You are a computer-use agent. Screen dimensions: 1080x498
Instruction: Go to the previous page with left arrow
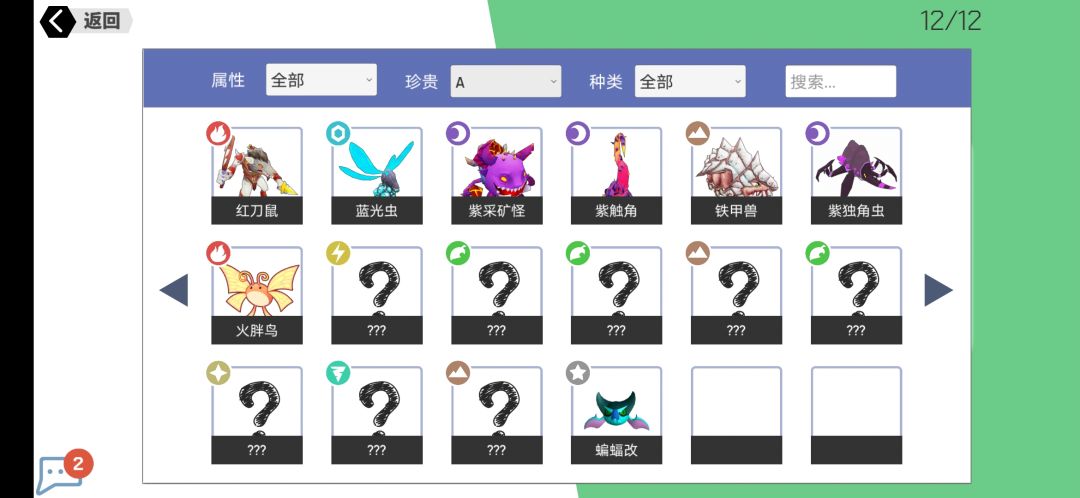click(x=174, y=290)
